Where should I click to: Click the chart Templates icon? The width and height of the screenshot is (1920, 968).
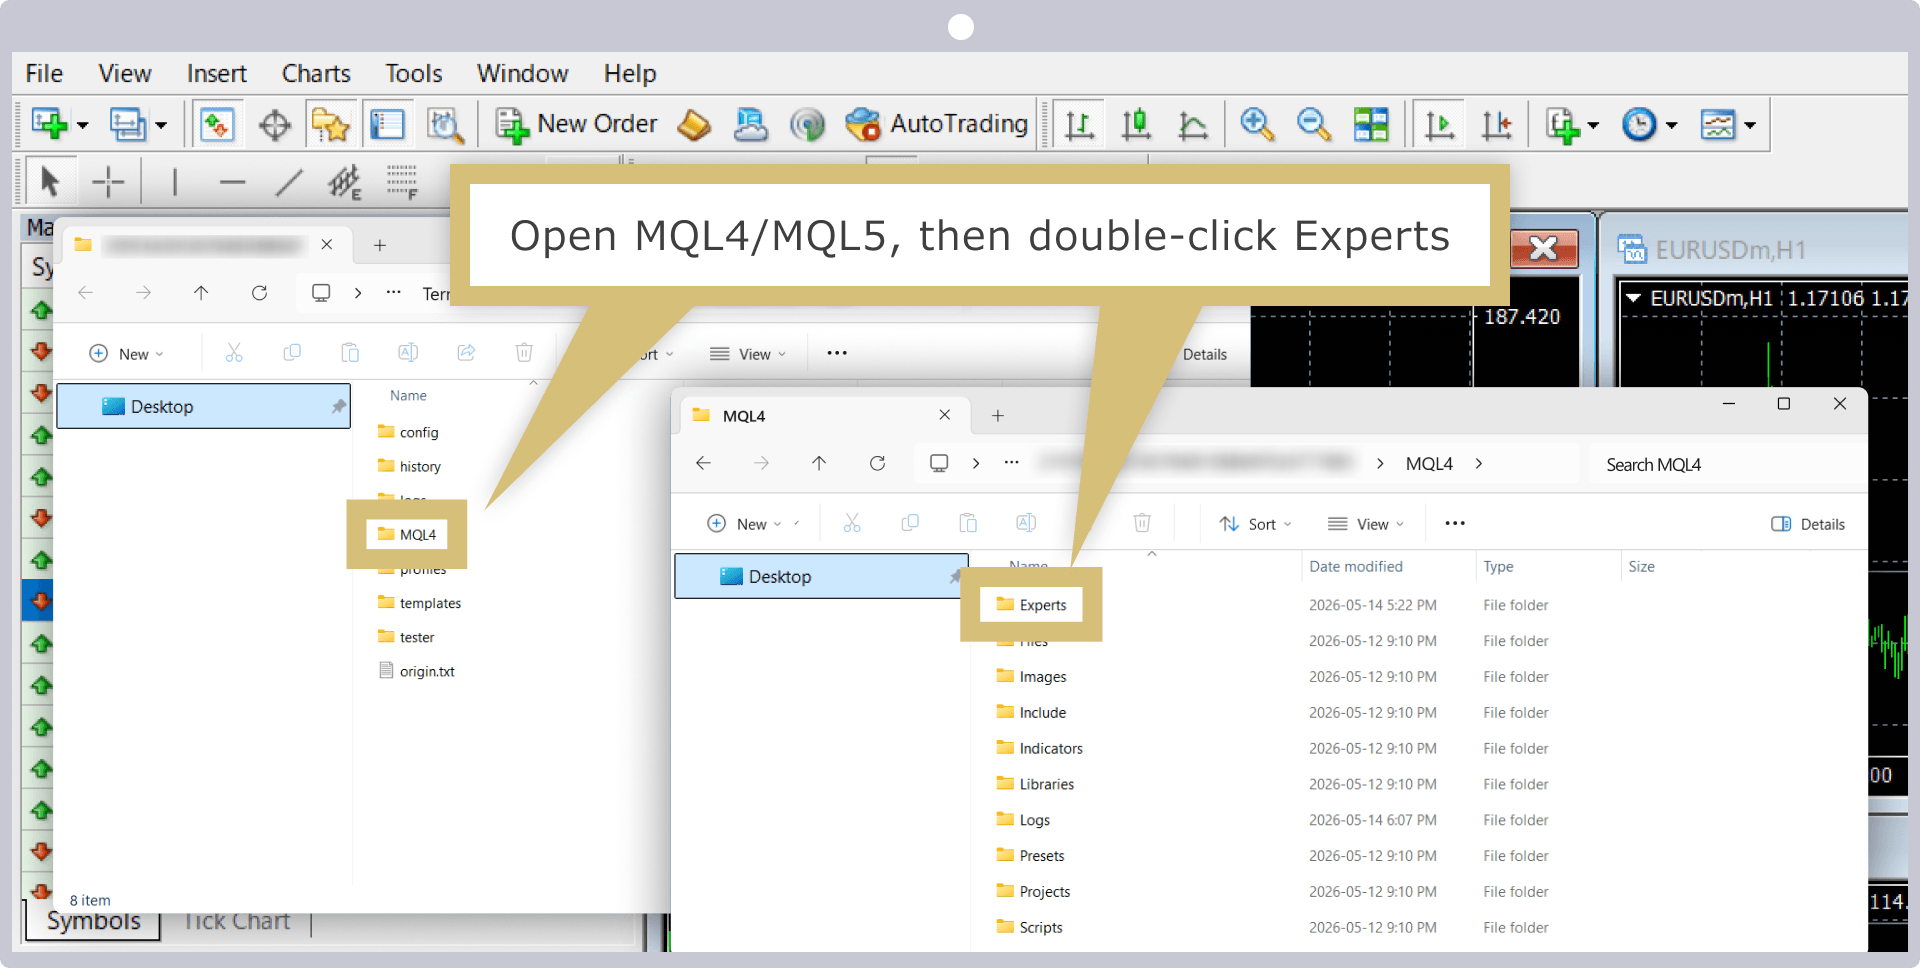coord(1718,124)
